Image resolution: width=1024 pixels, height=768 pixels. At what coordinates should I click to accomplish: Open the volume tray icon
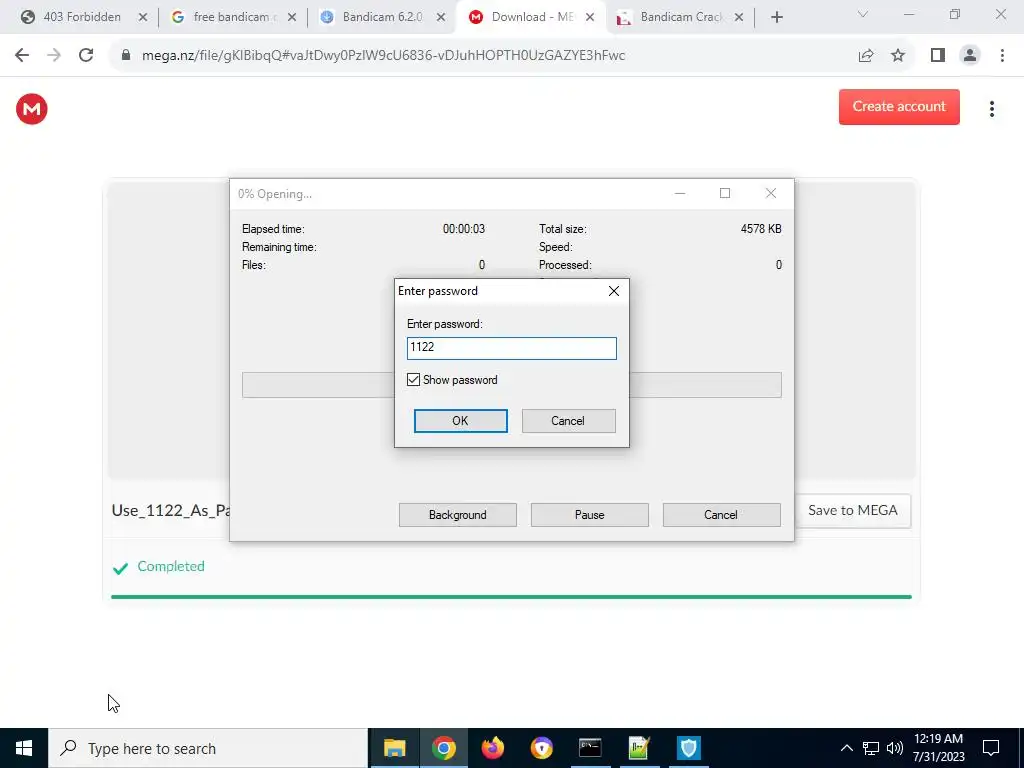(x=895, y=748)
